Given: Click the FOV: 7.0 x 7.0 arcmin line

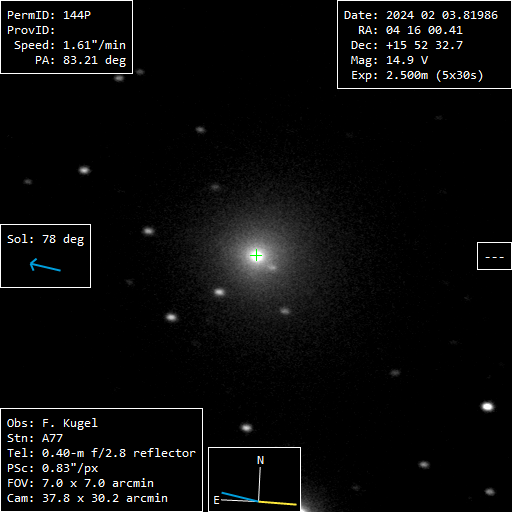Looking at the screenshot, I should tap(80, 483).
